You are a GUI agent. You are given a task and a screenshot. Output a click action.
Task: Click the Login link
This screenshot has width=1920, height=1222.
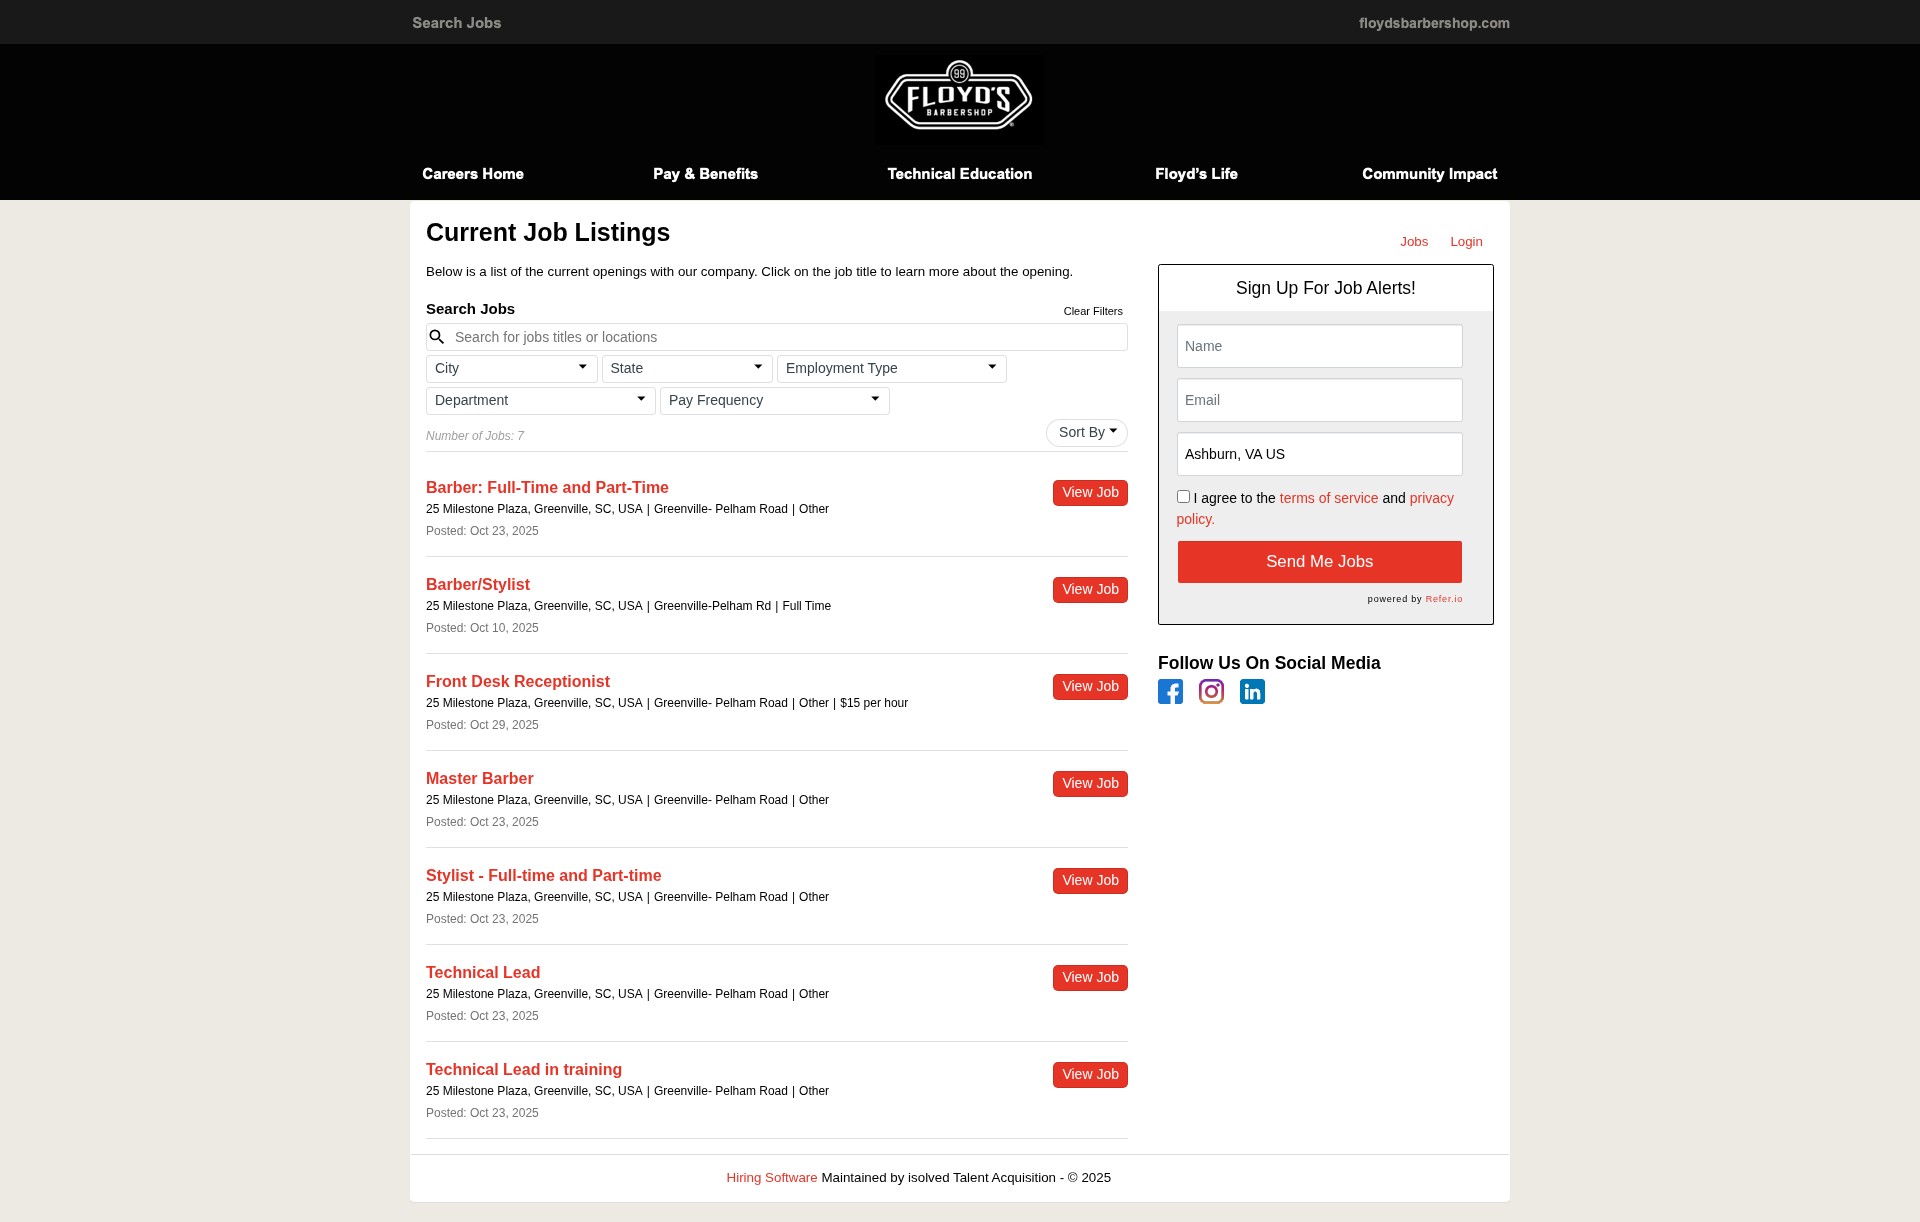pyautogui.click(x=1466, y=242)
